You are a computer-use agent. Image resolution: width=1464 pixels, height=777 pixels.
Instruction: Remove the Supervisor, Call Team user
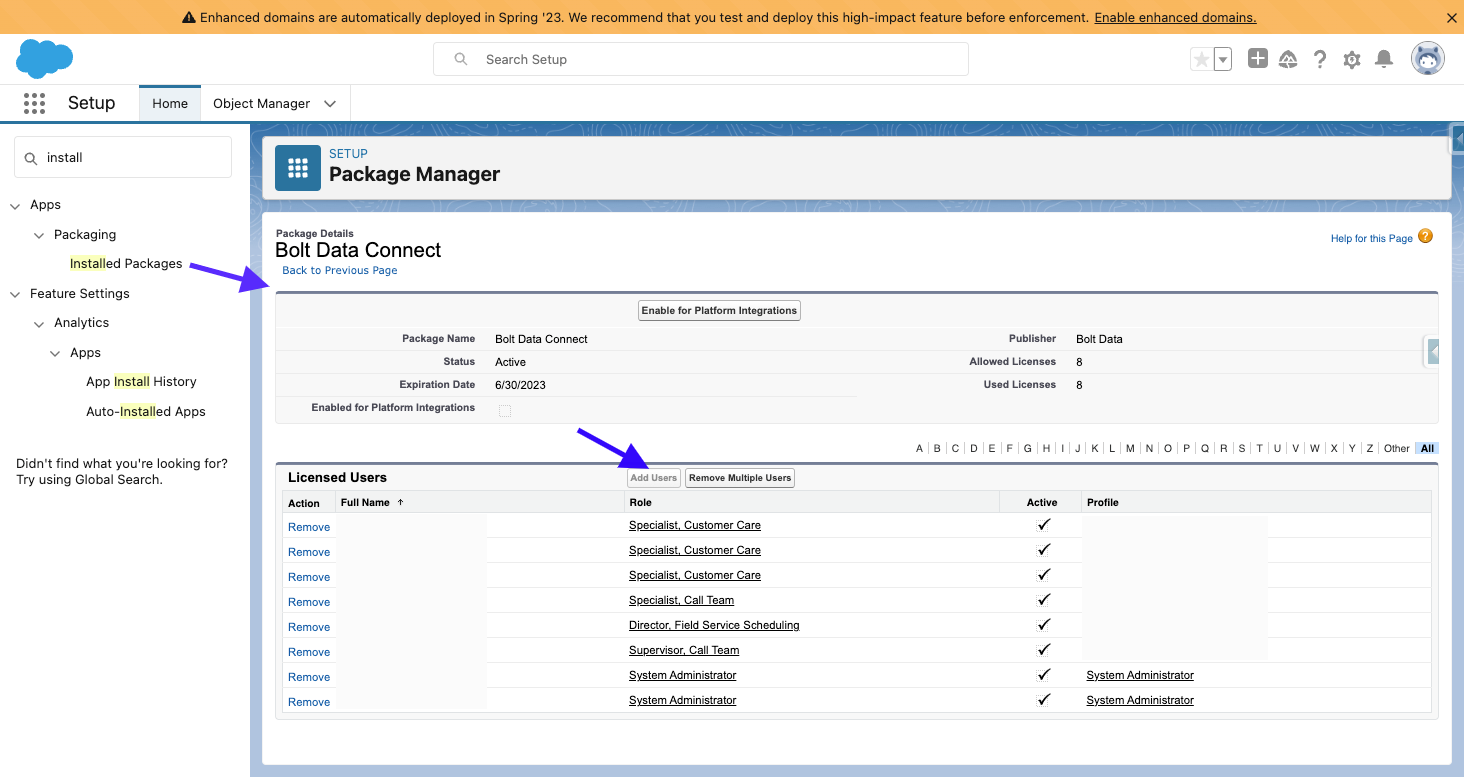pyautogui.click(x=309, y=652)
